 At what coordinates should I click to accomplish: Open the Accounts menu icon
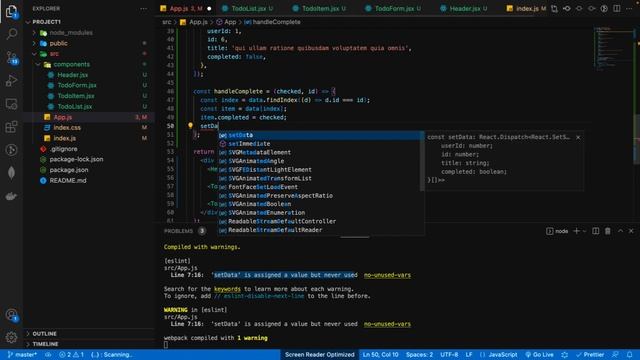pyautogui.click(x=11, y=315)
